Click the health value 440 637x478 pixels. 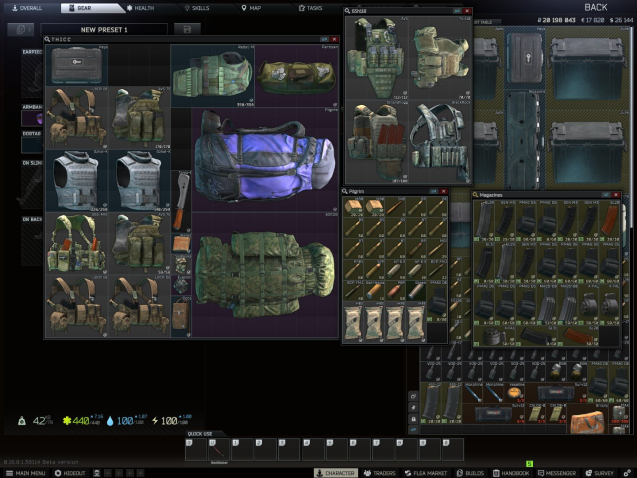[81, 421]
